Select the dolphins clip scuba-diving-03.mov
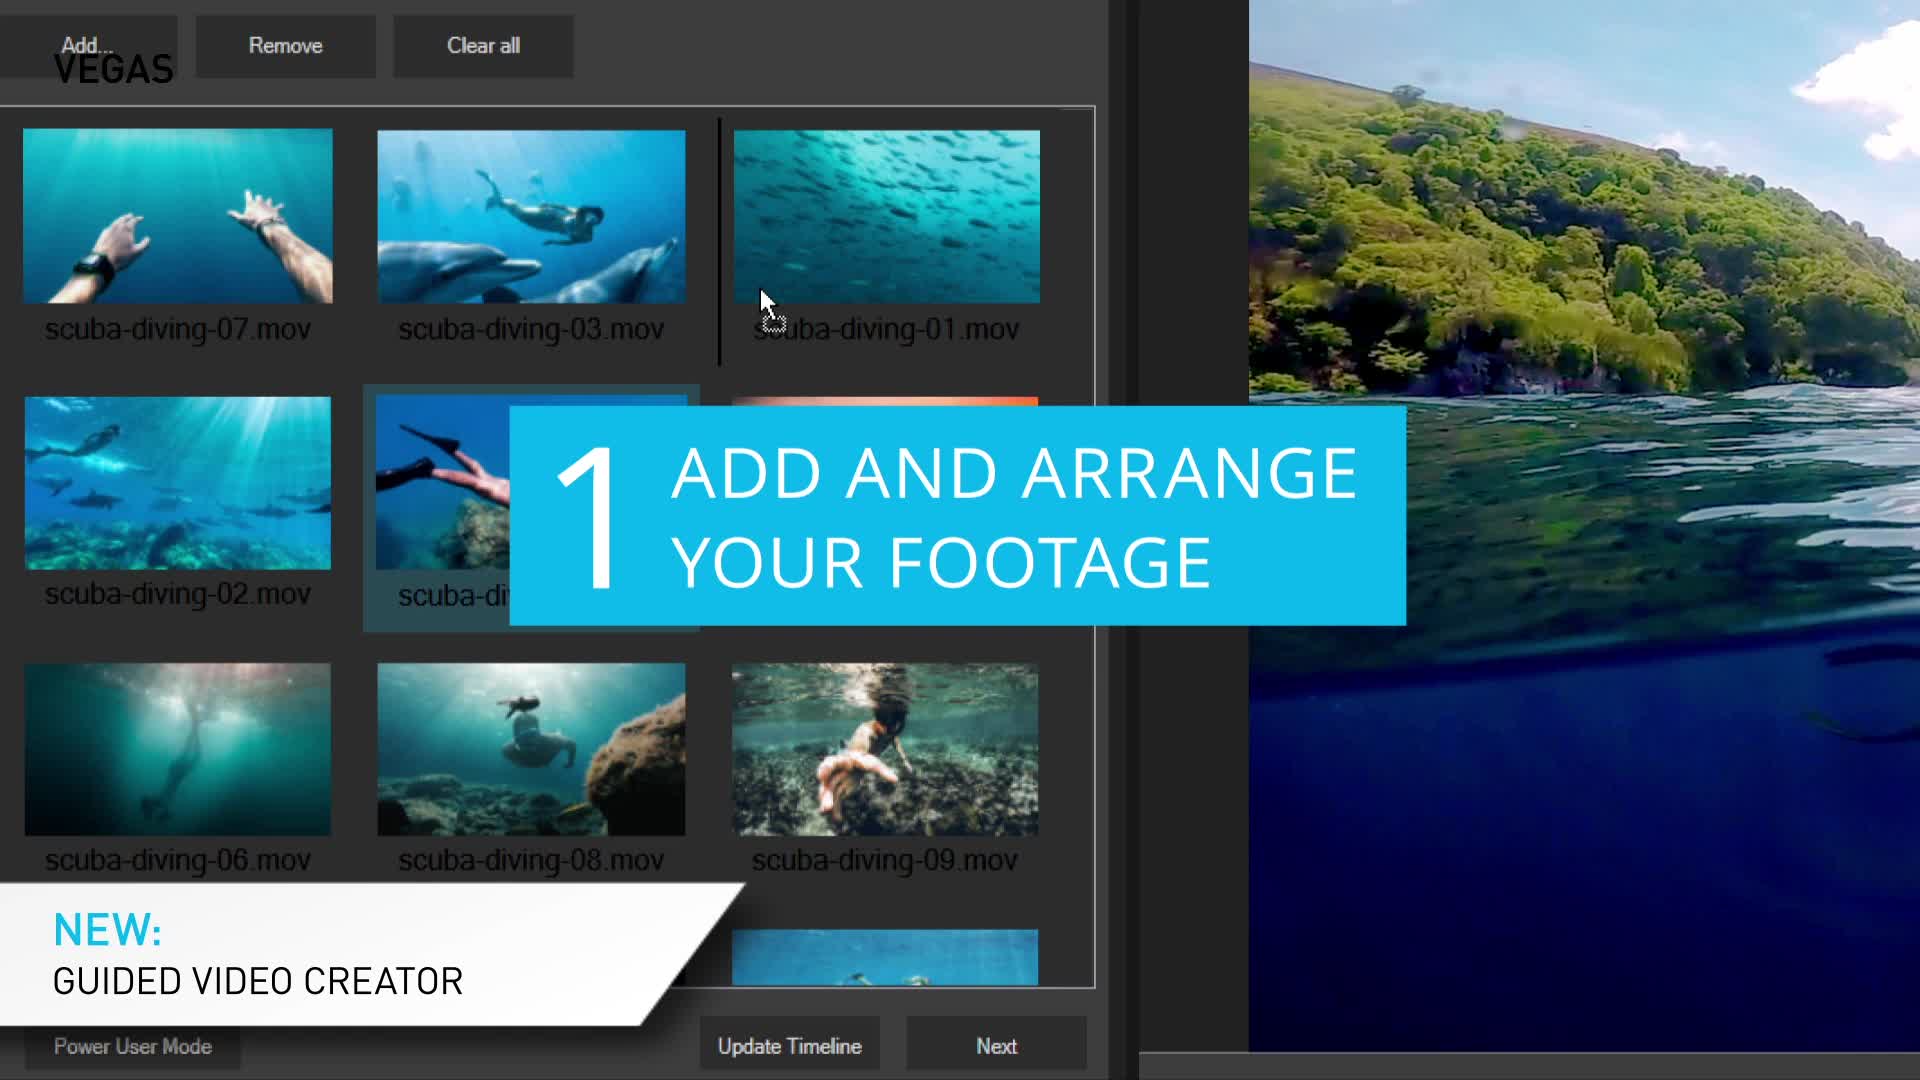 click(531, 216)
